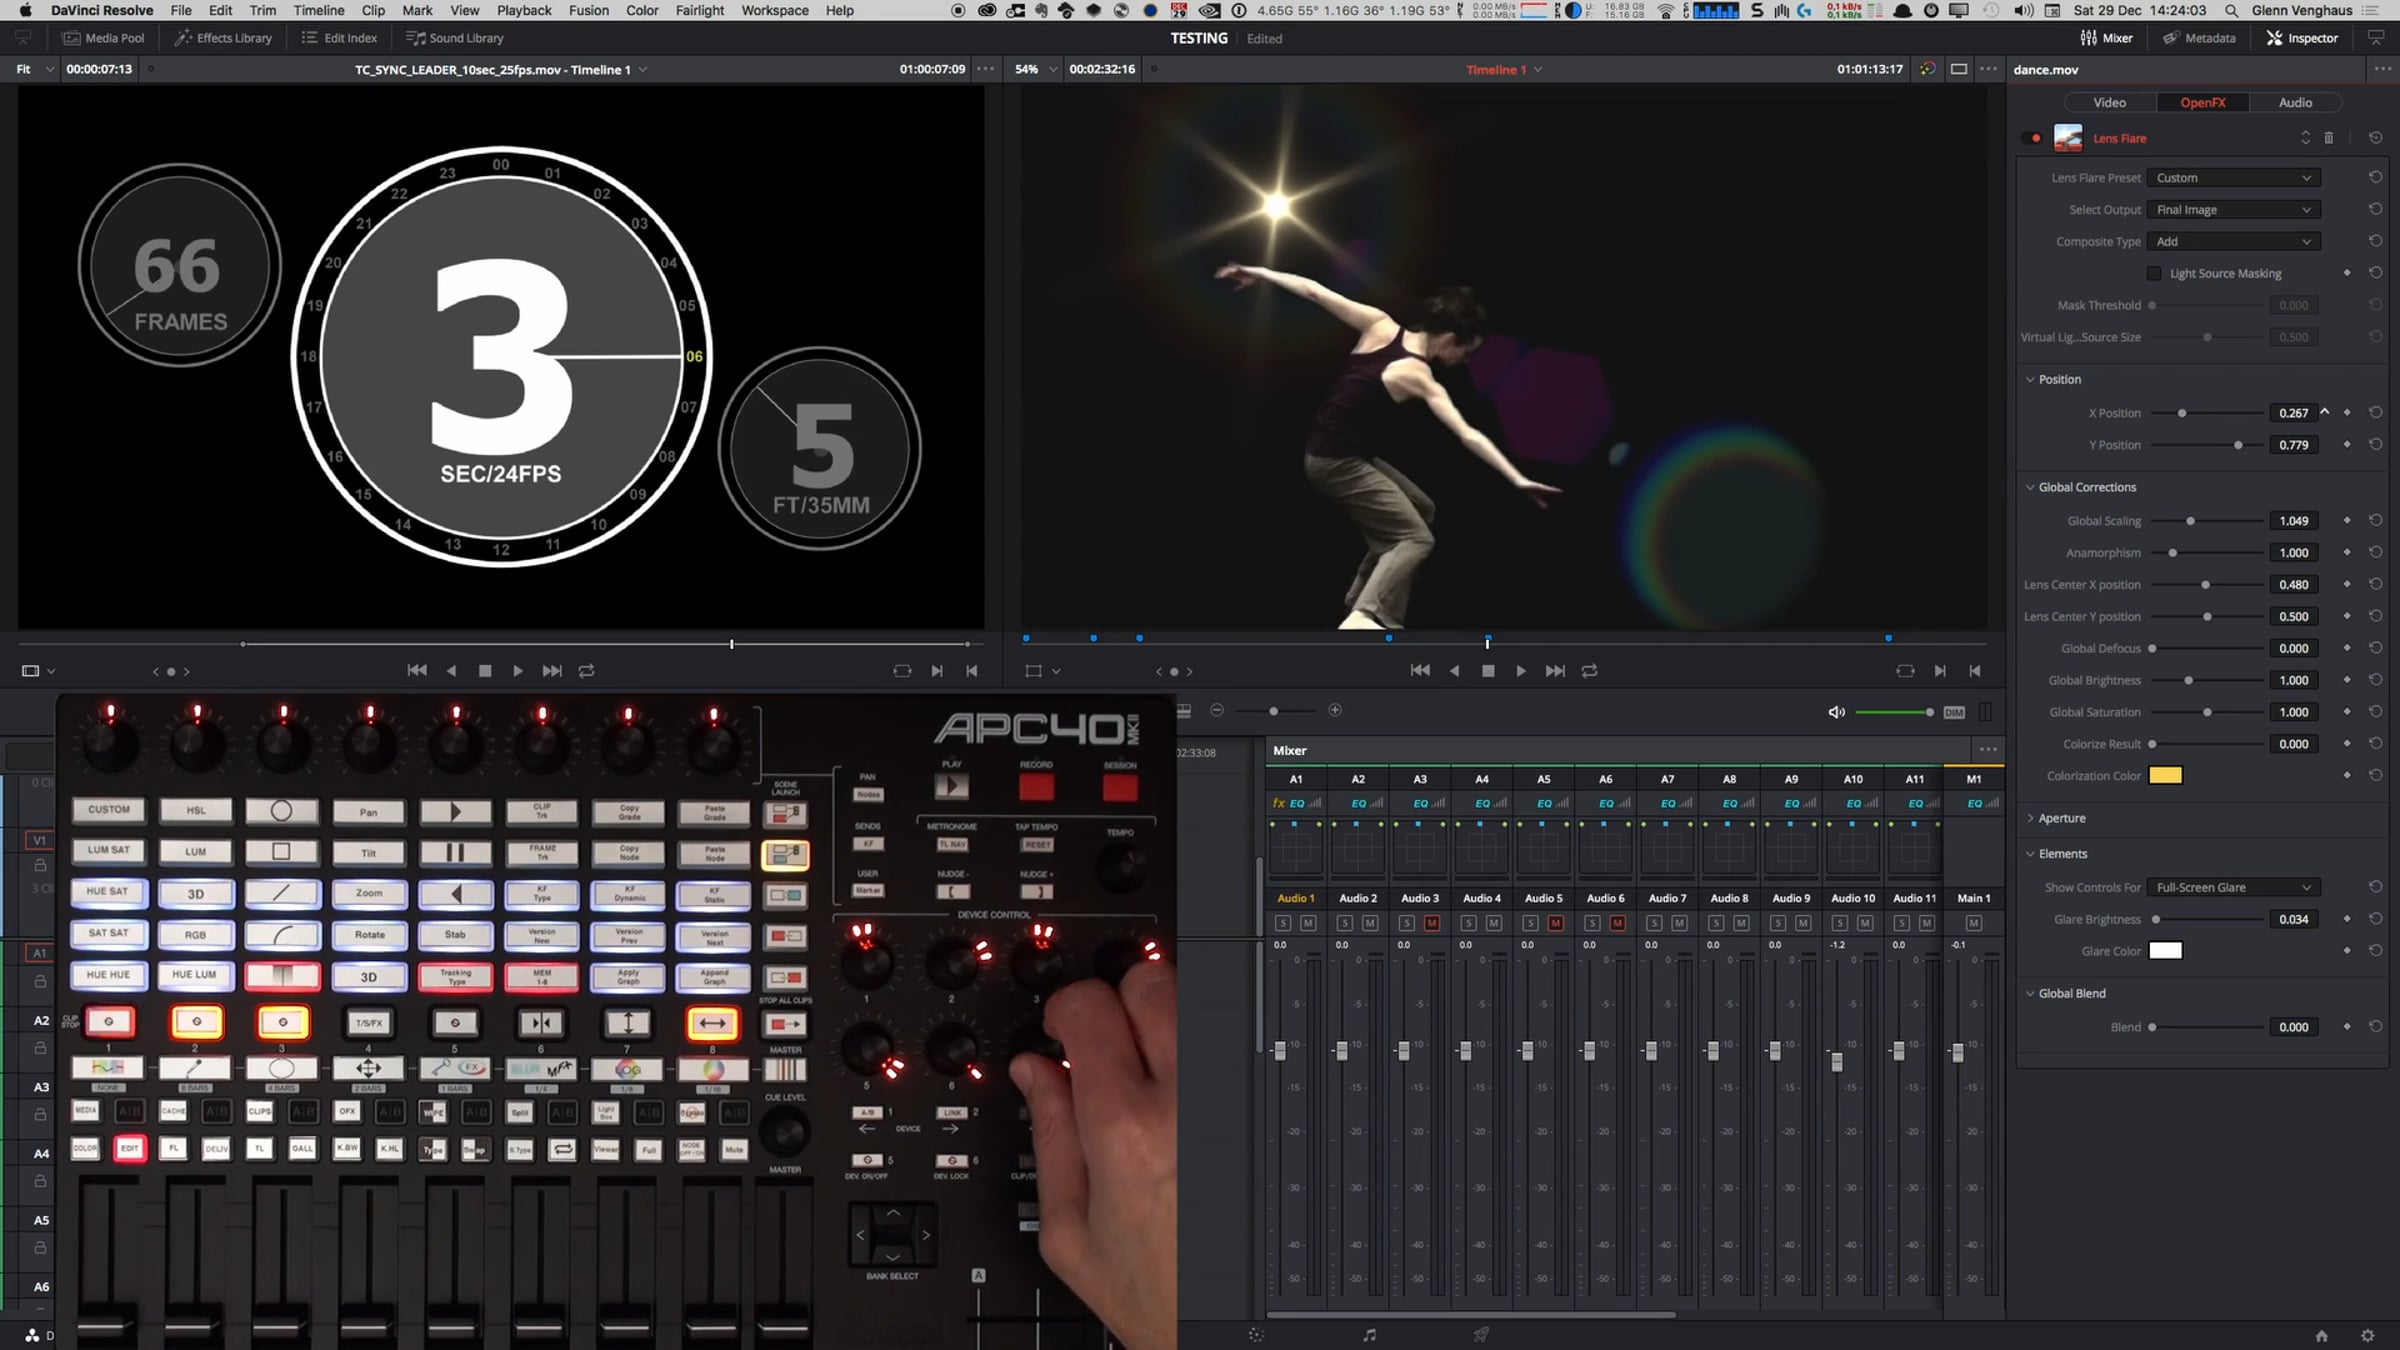Unmute the Audio 5 mixer channel
Image resolution: width=2400 pixels, height=1350 pixels.
1556,923
